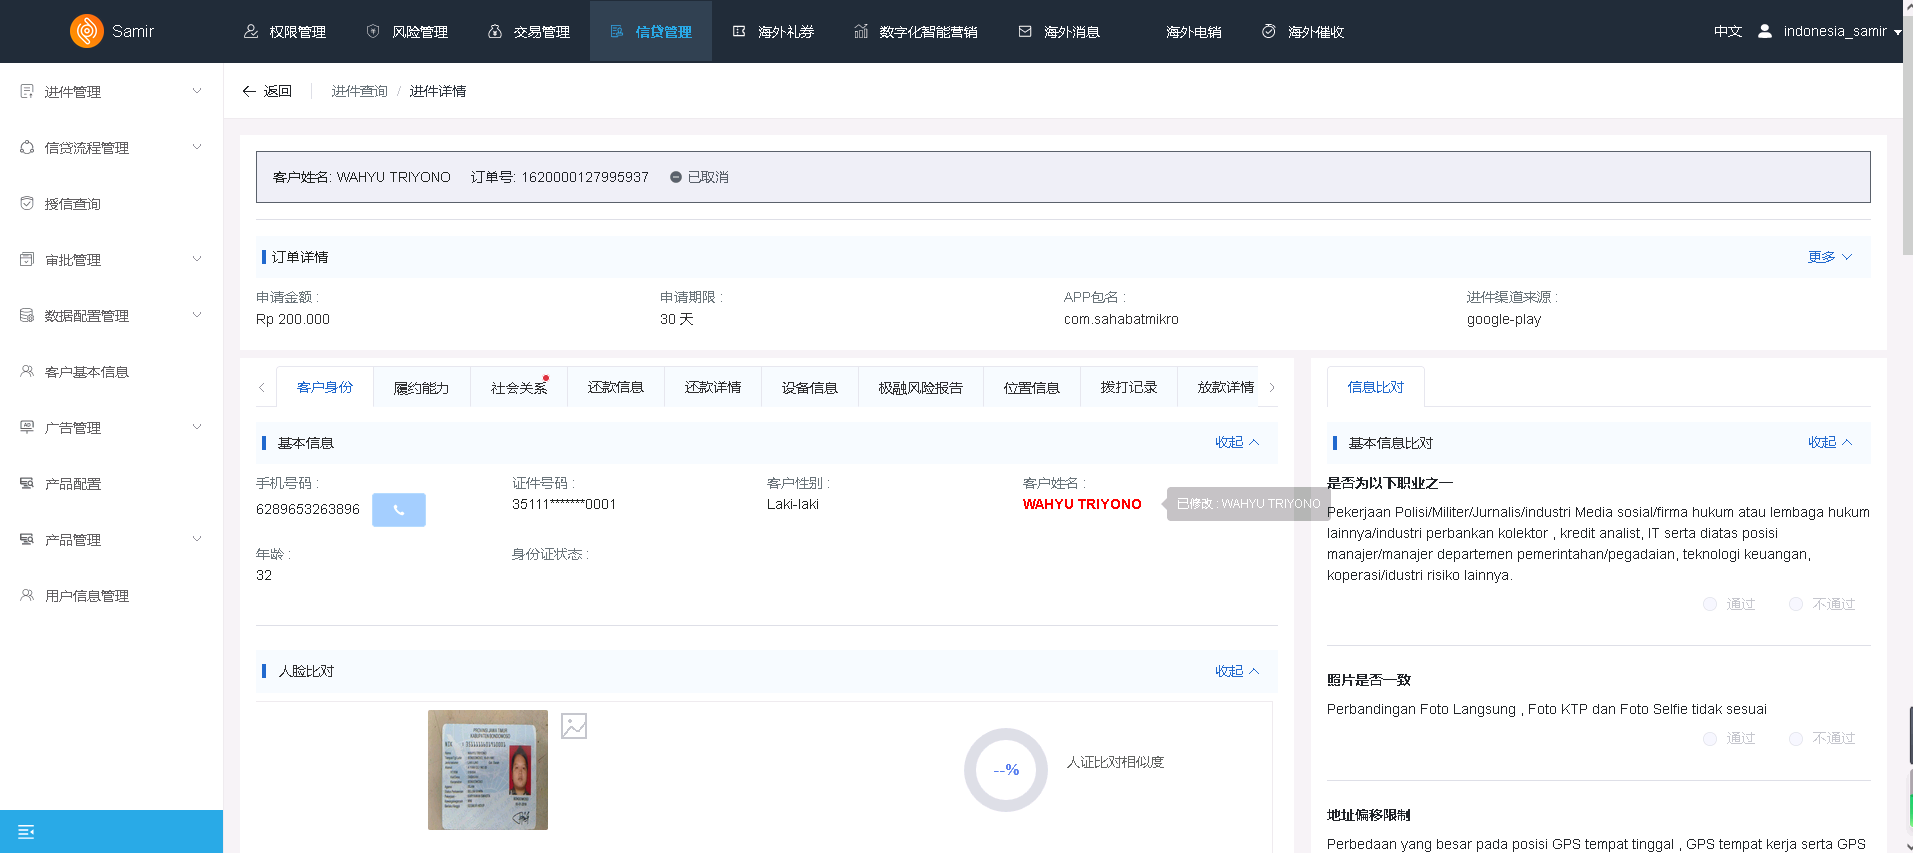Click the 授信查询 sidebar shield icon
This screenshot has width=1913, height=853.
27,203
